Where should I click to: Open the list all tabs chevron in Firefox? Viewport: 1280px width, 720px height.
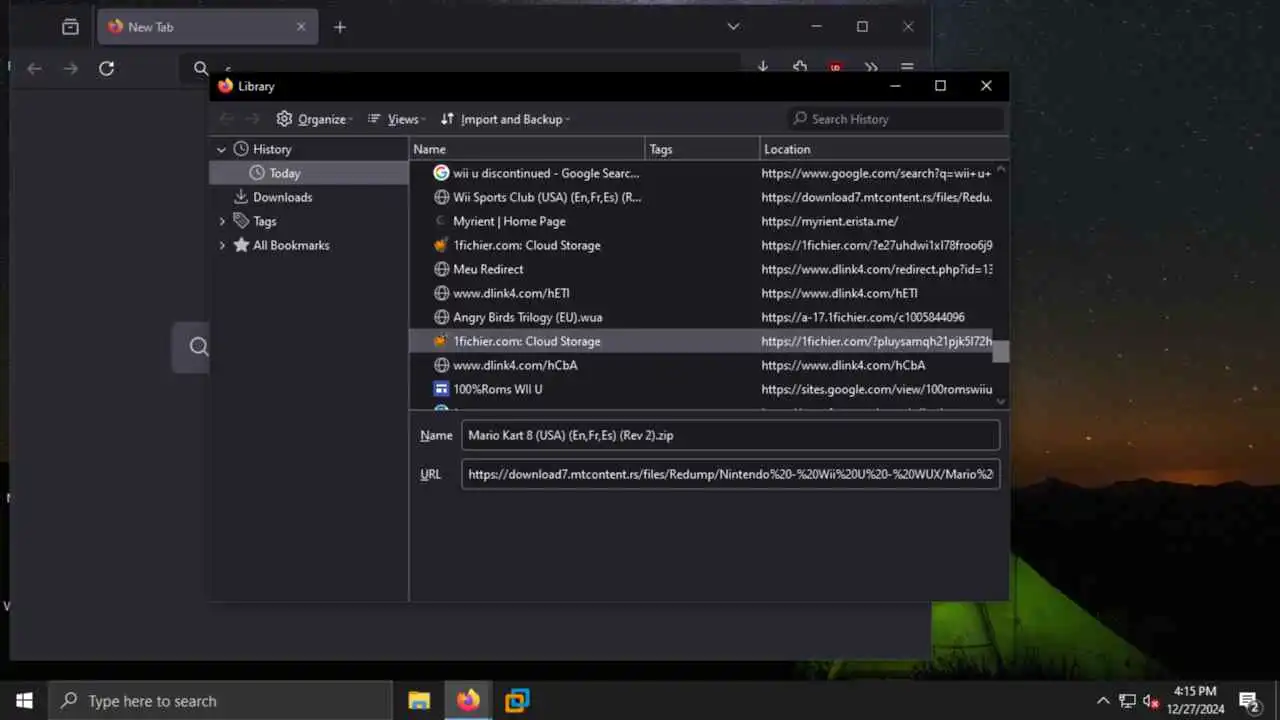pyautogui.click(x=733, y=27)
